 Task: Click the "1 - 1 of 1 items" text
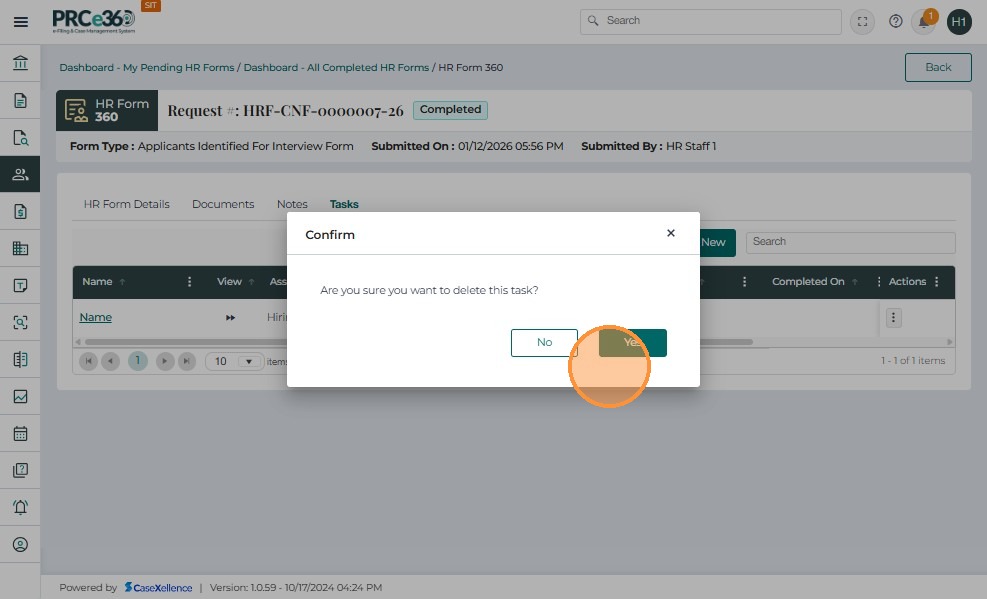point(913,361)
